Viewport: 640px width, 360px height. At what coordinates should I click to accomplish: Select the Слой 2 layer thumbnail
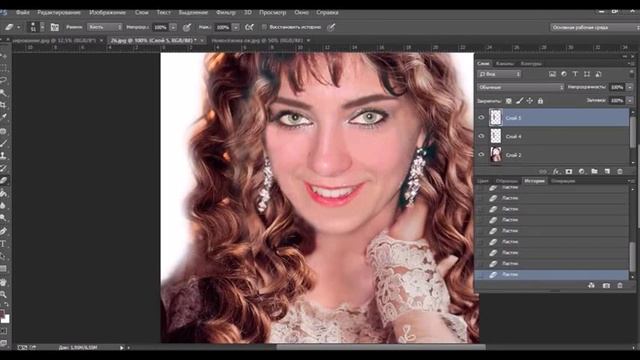496,155
